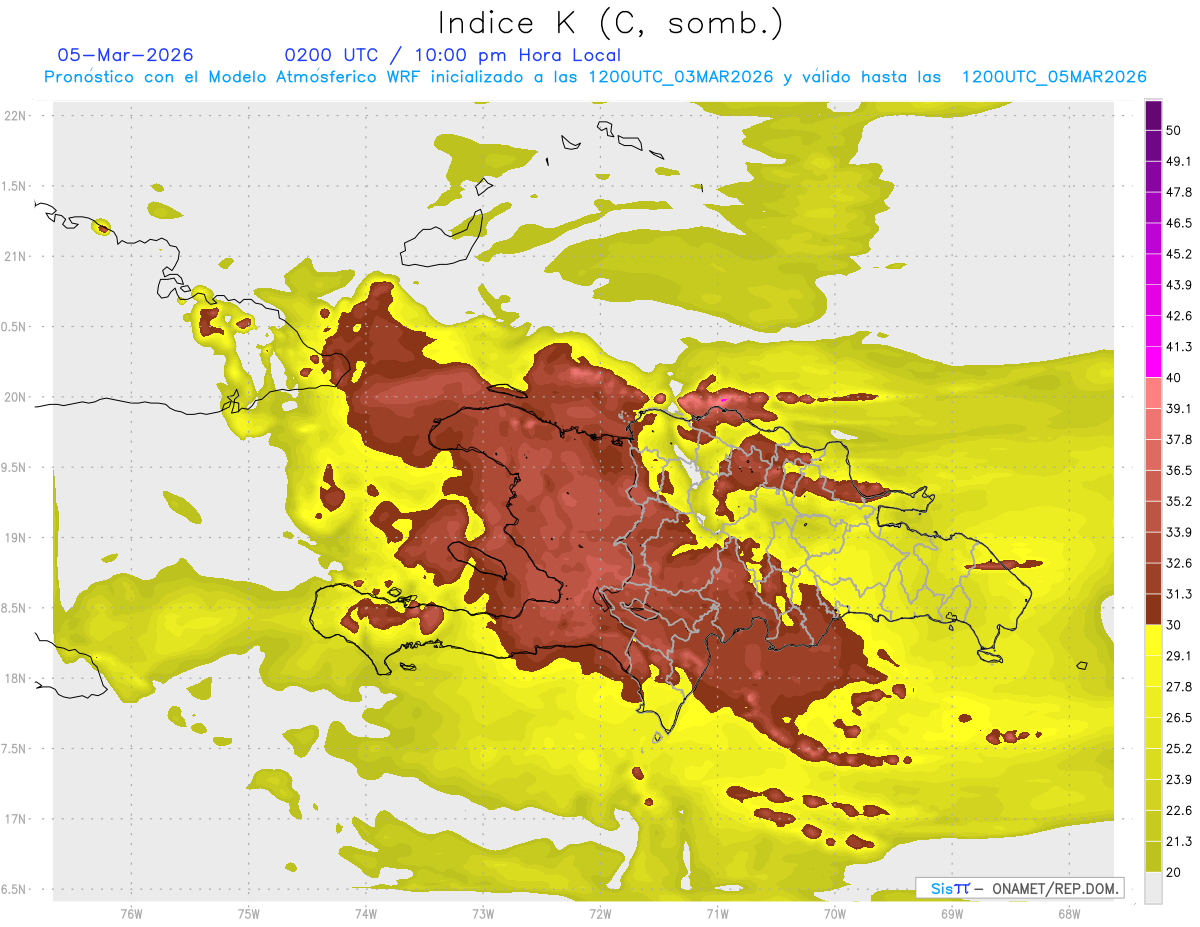Click the colorbar value '46.5'

pos(1179,223)
